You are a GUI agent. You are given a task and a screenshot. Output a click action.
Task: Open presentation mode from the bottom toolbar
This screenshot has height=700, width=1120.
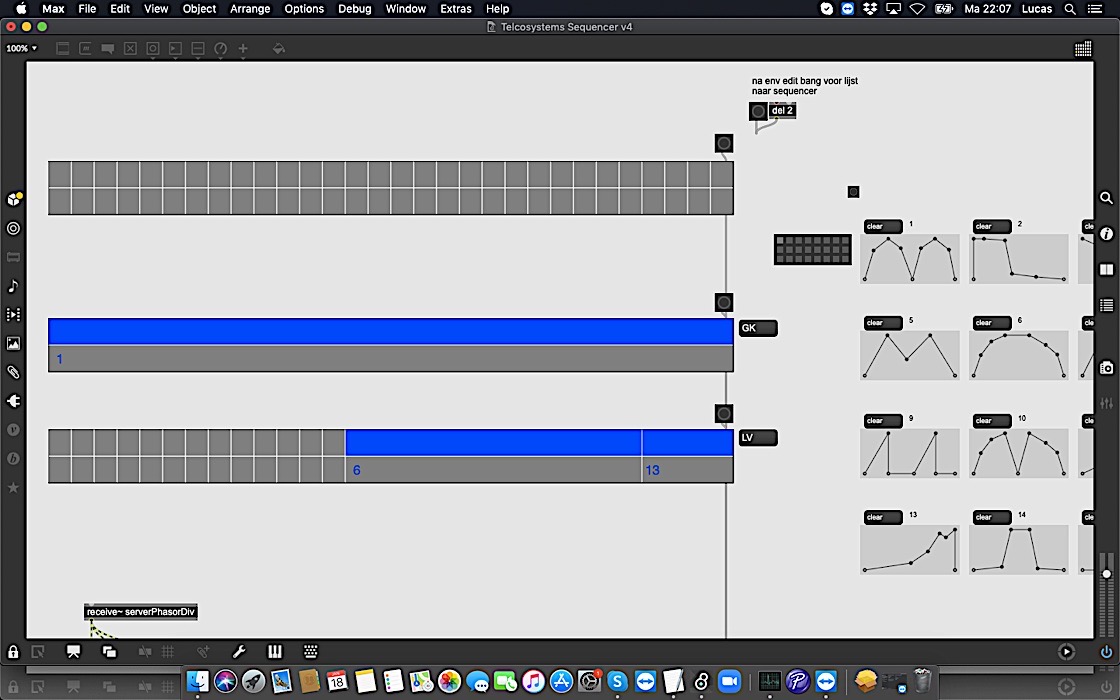[x=73, y=652]
